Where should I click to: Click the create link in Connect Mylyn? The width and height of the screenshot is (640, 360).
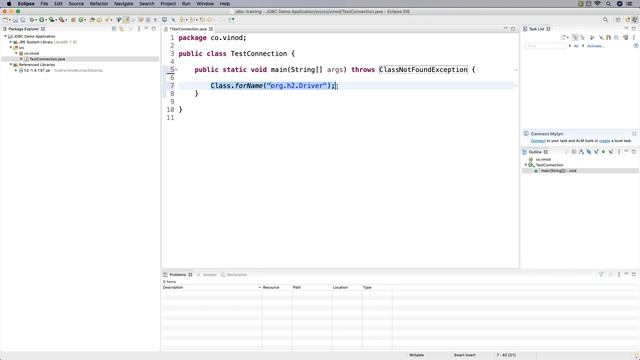click(x=604, y=141)
